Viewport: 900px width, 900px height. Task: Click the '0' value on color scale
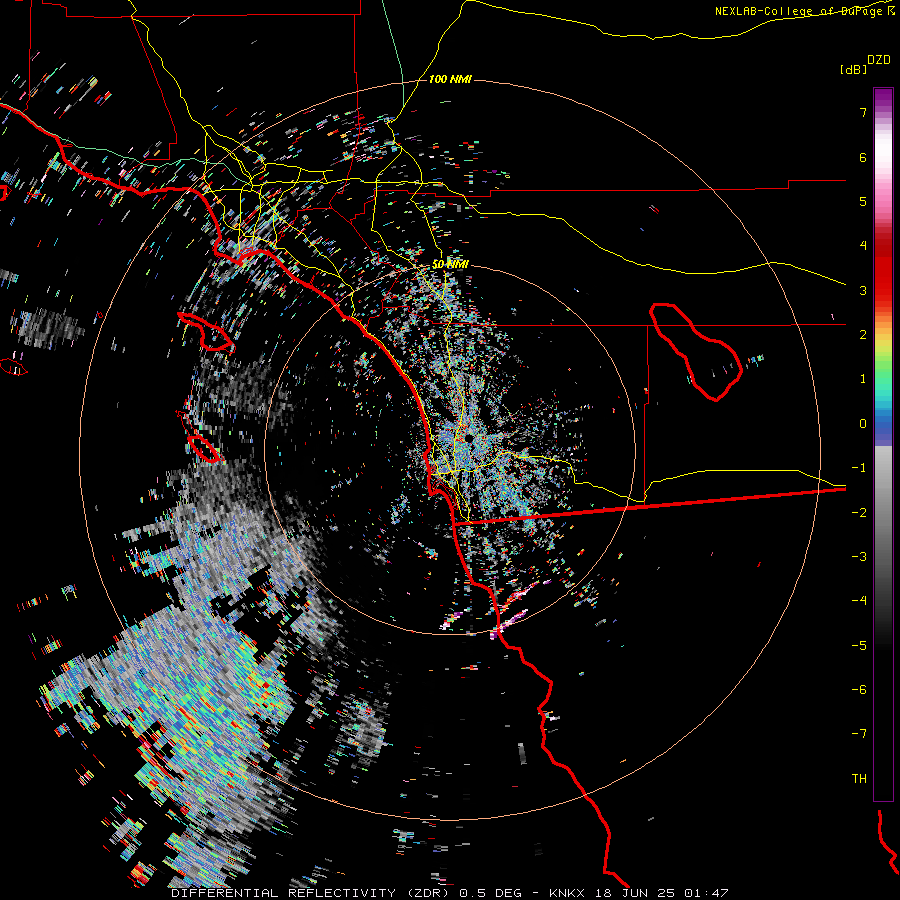point(863,424)
